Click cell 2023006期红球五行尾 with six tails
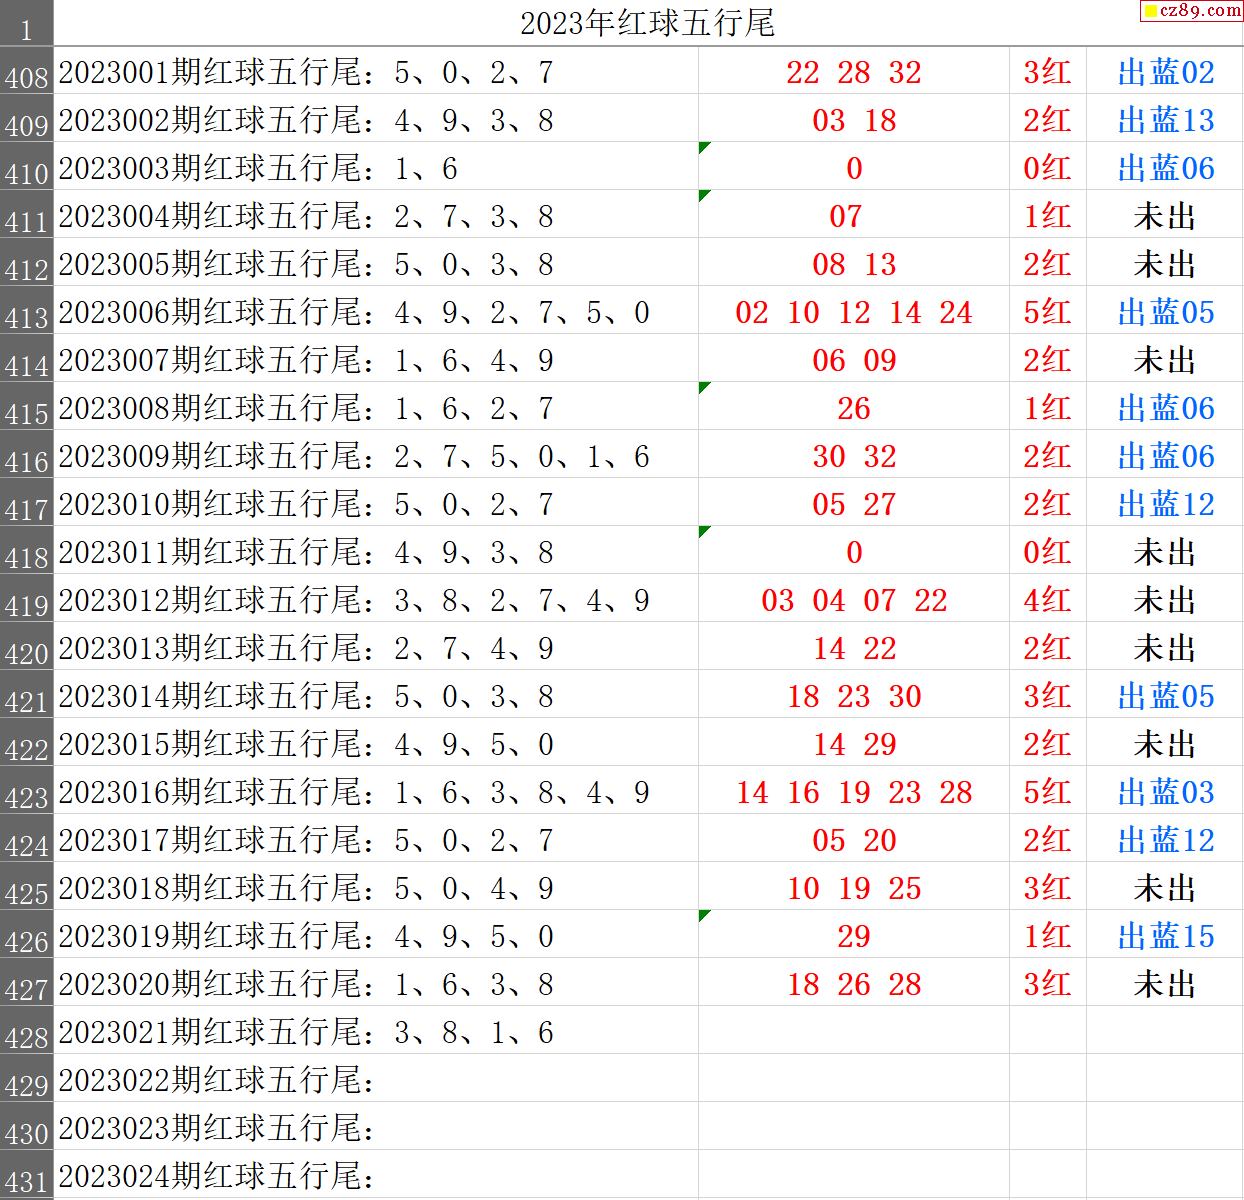Screen dimensions: 1244x1200 coord(376,311)
